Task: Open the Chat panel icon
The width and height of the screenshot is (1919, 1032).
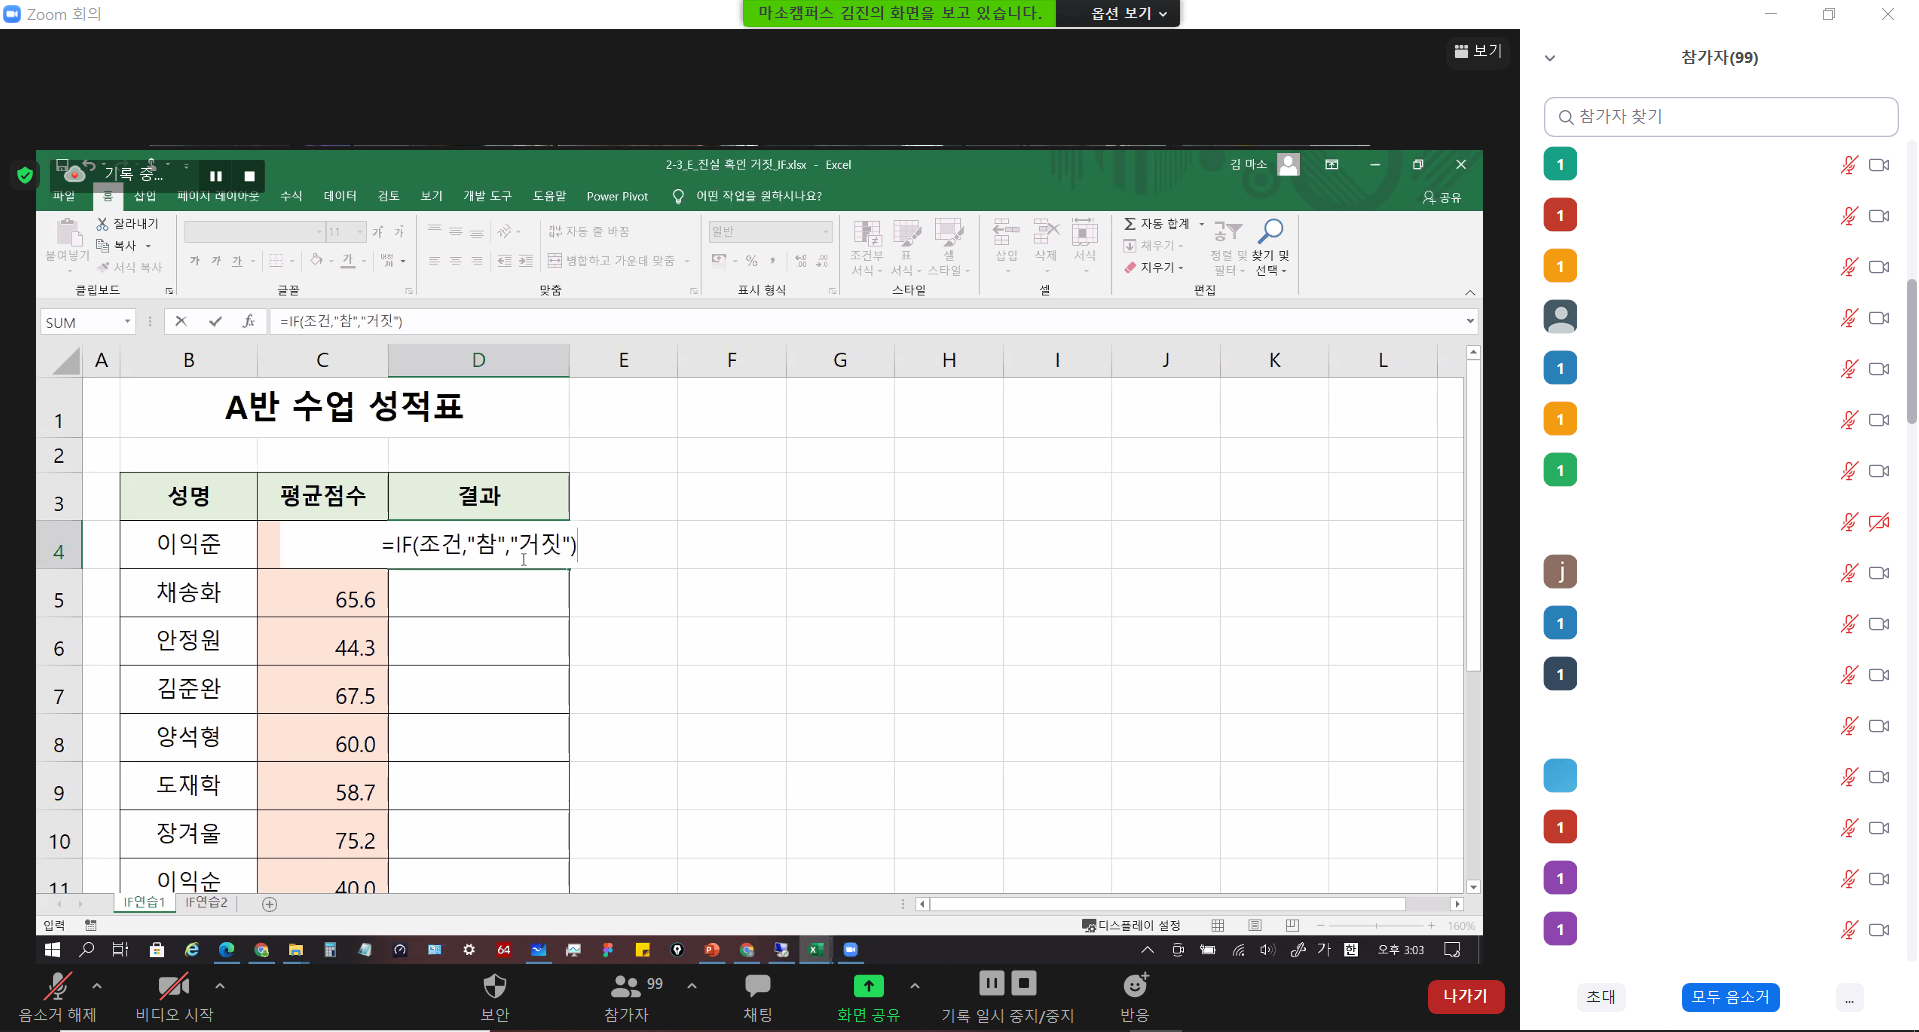Action: tap(757, 987)
